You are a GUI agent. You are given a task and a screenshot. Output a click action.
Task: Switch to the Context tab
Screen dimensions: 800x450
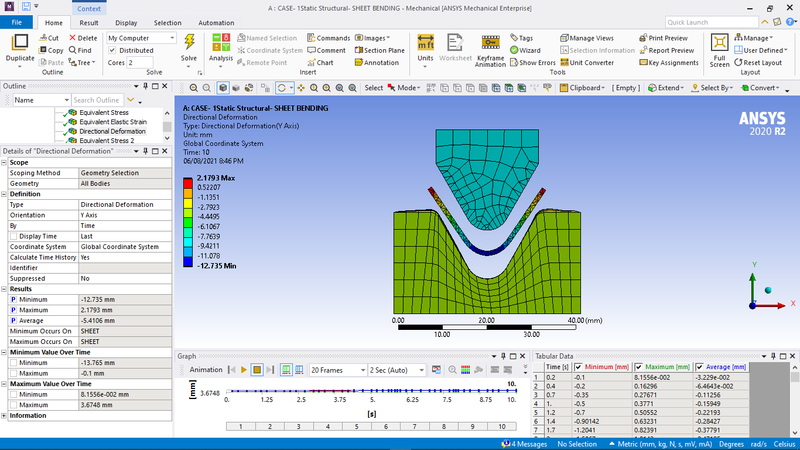tap(89, 9)
